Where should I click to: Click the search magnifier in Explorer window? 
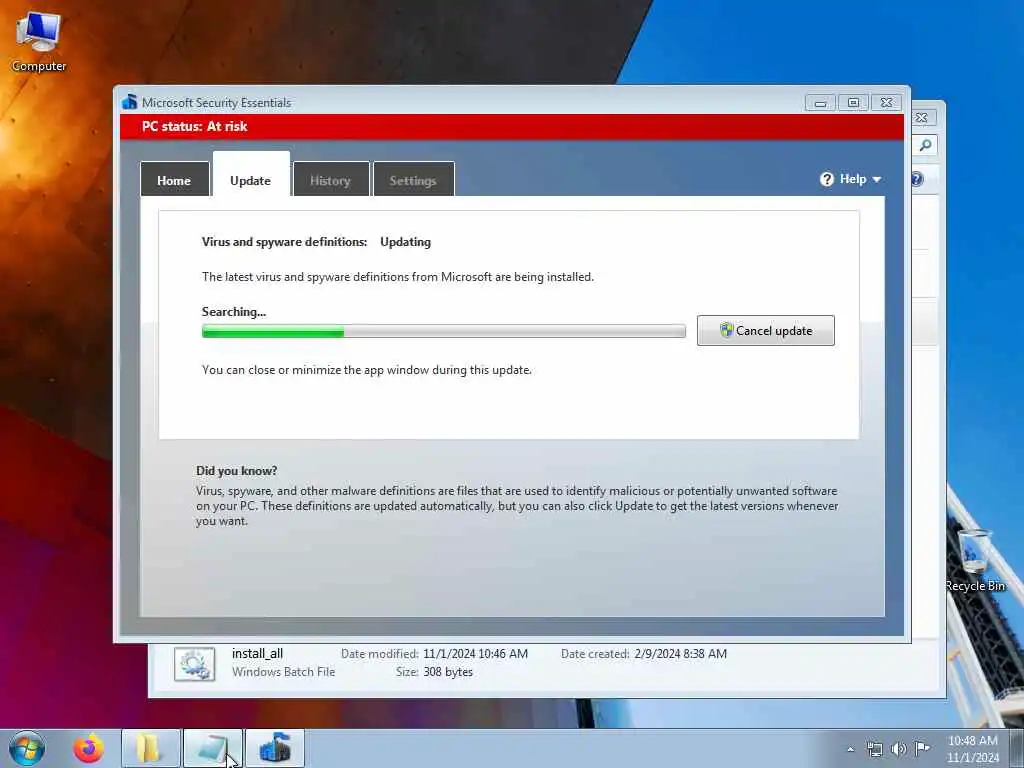925,145
